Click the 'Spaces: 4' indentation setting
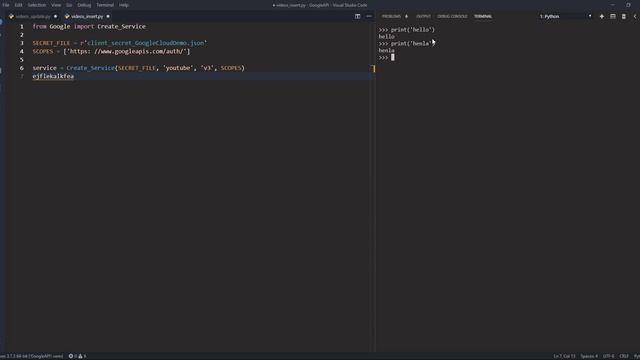The width and height of the screenshot is (640, 360). click(x=589, y=356)
